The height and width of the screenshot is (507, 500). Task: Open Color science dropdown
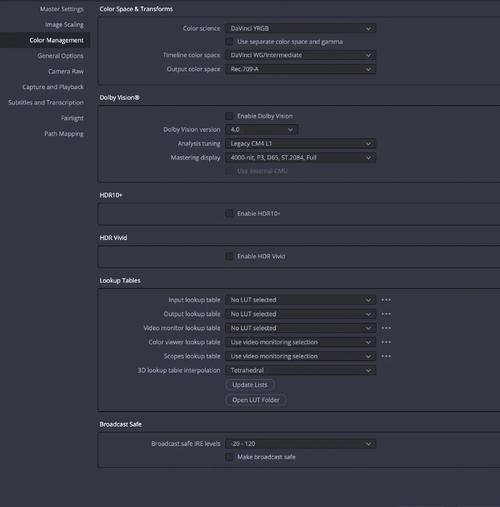tap(300, 28)
